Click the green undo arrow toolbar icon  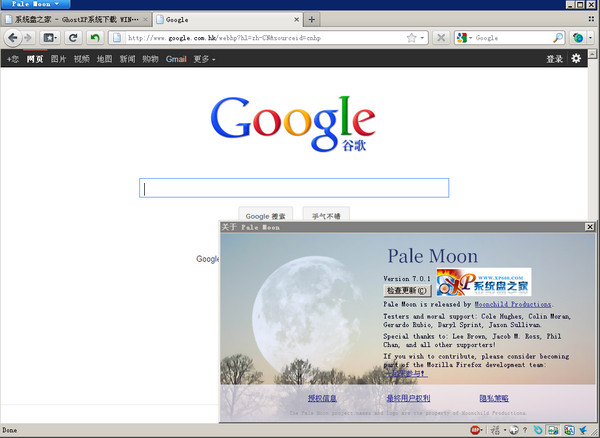[95, 38]
